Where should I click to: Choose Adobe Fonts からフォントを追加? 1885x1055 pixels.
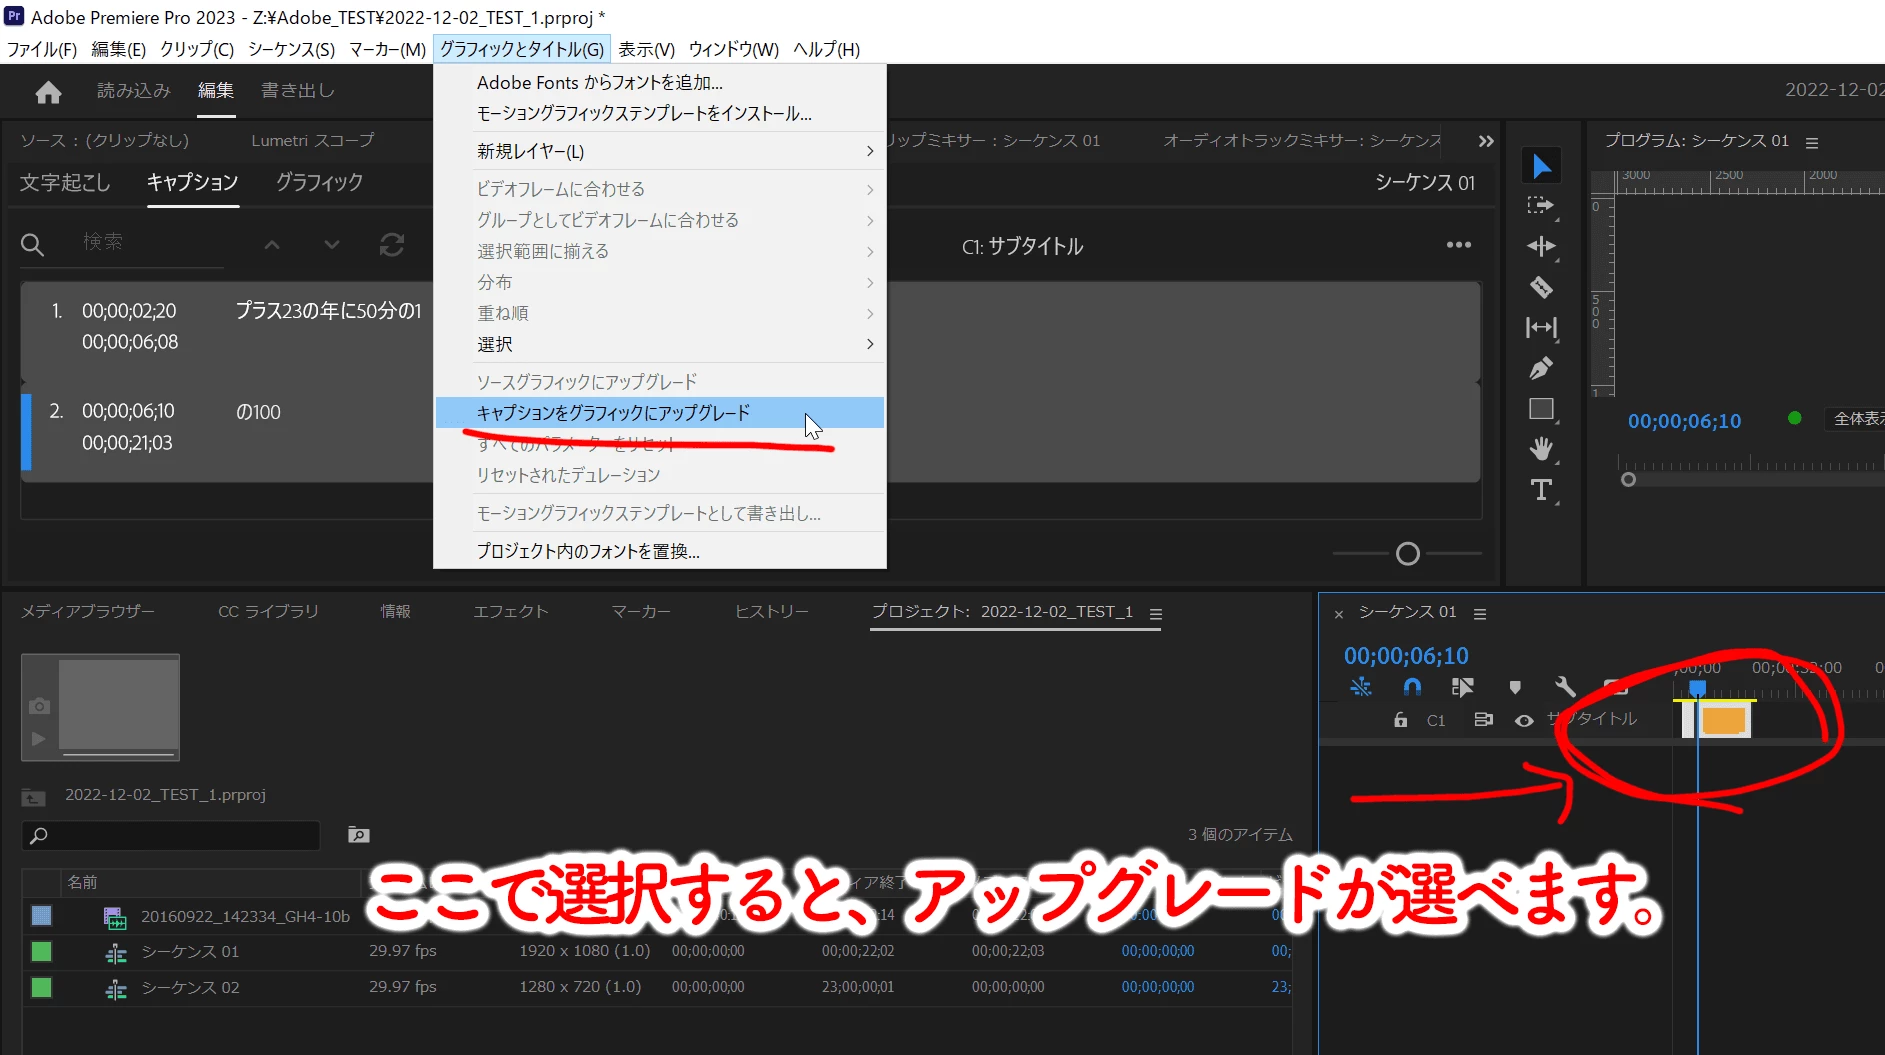(660, 82)
